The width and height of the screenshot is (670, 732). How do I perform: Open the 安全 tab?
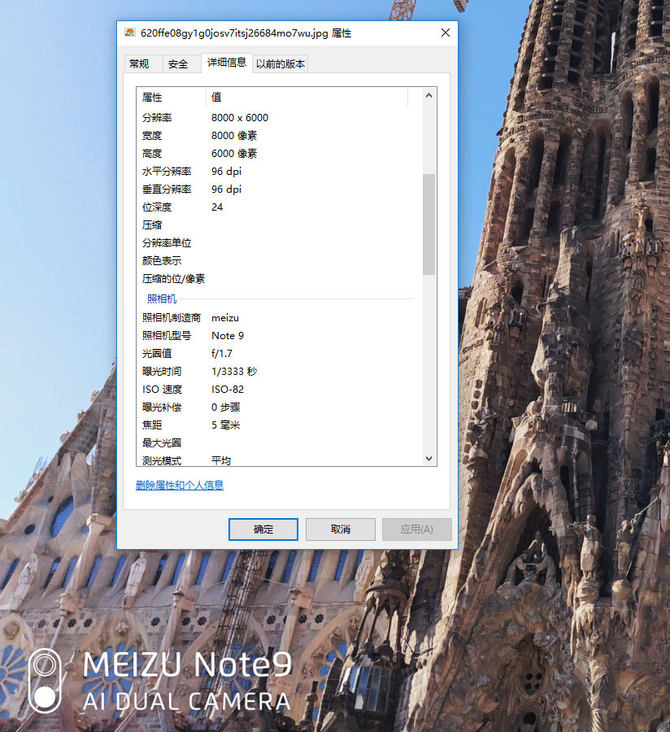178,64
